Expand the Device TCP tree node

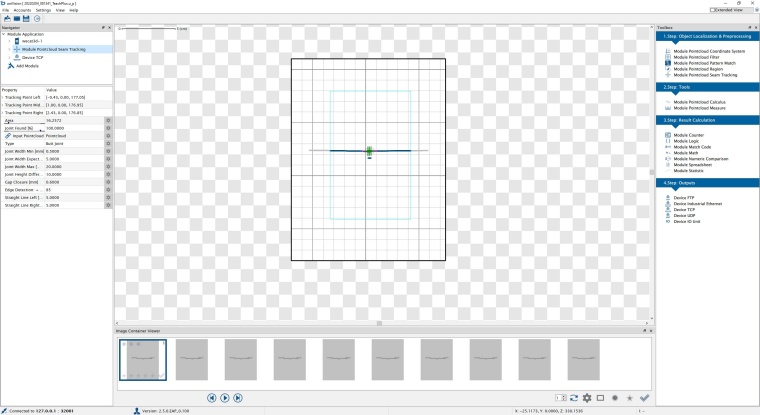point(9,57)
